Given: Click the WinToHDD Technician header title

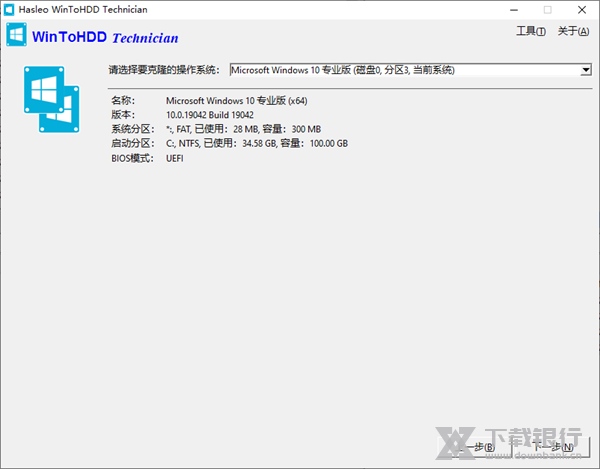Looking at the screenshot, I should coord(105,37).
